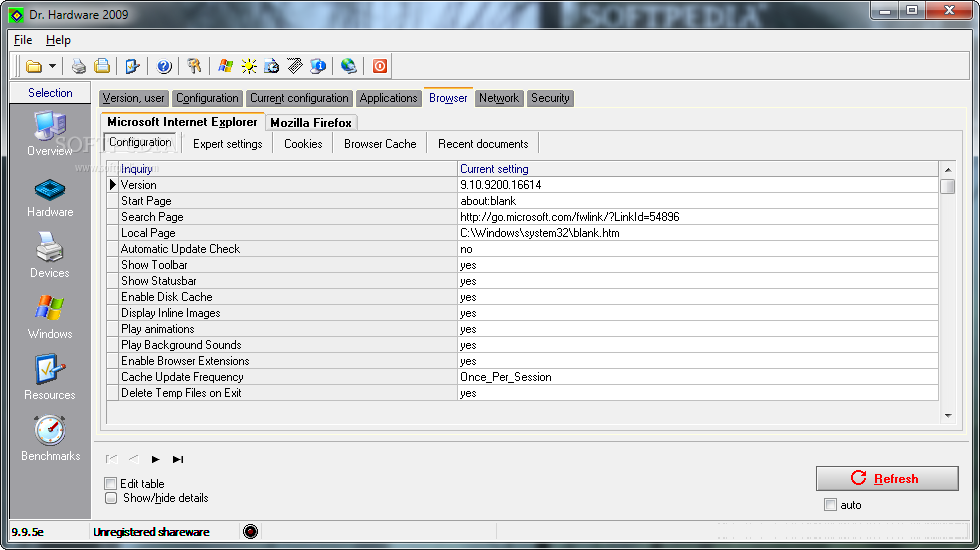Image resolution: width=980 pixels, height=550 pixels.
Task: Switch to the Applications tab
Action: coord(388,98)
